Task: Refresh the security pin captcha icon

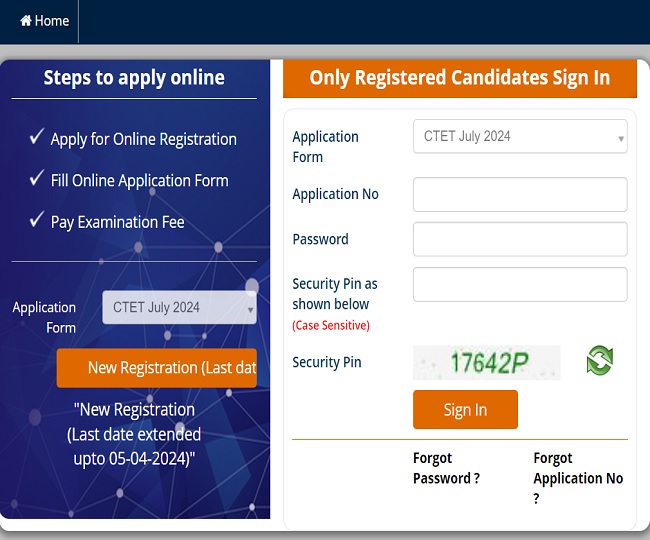Action: point(599,361)
